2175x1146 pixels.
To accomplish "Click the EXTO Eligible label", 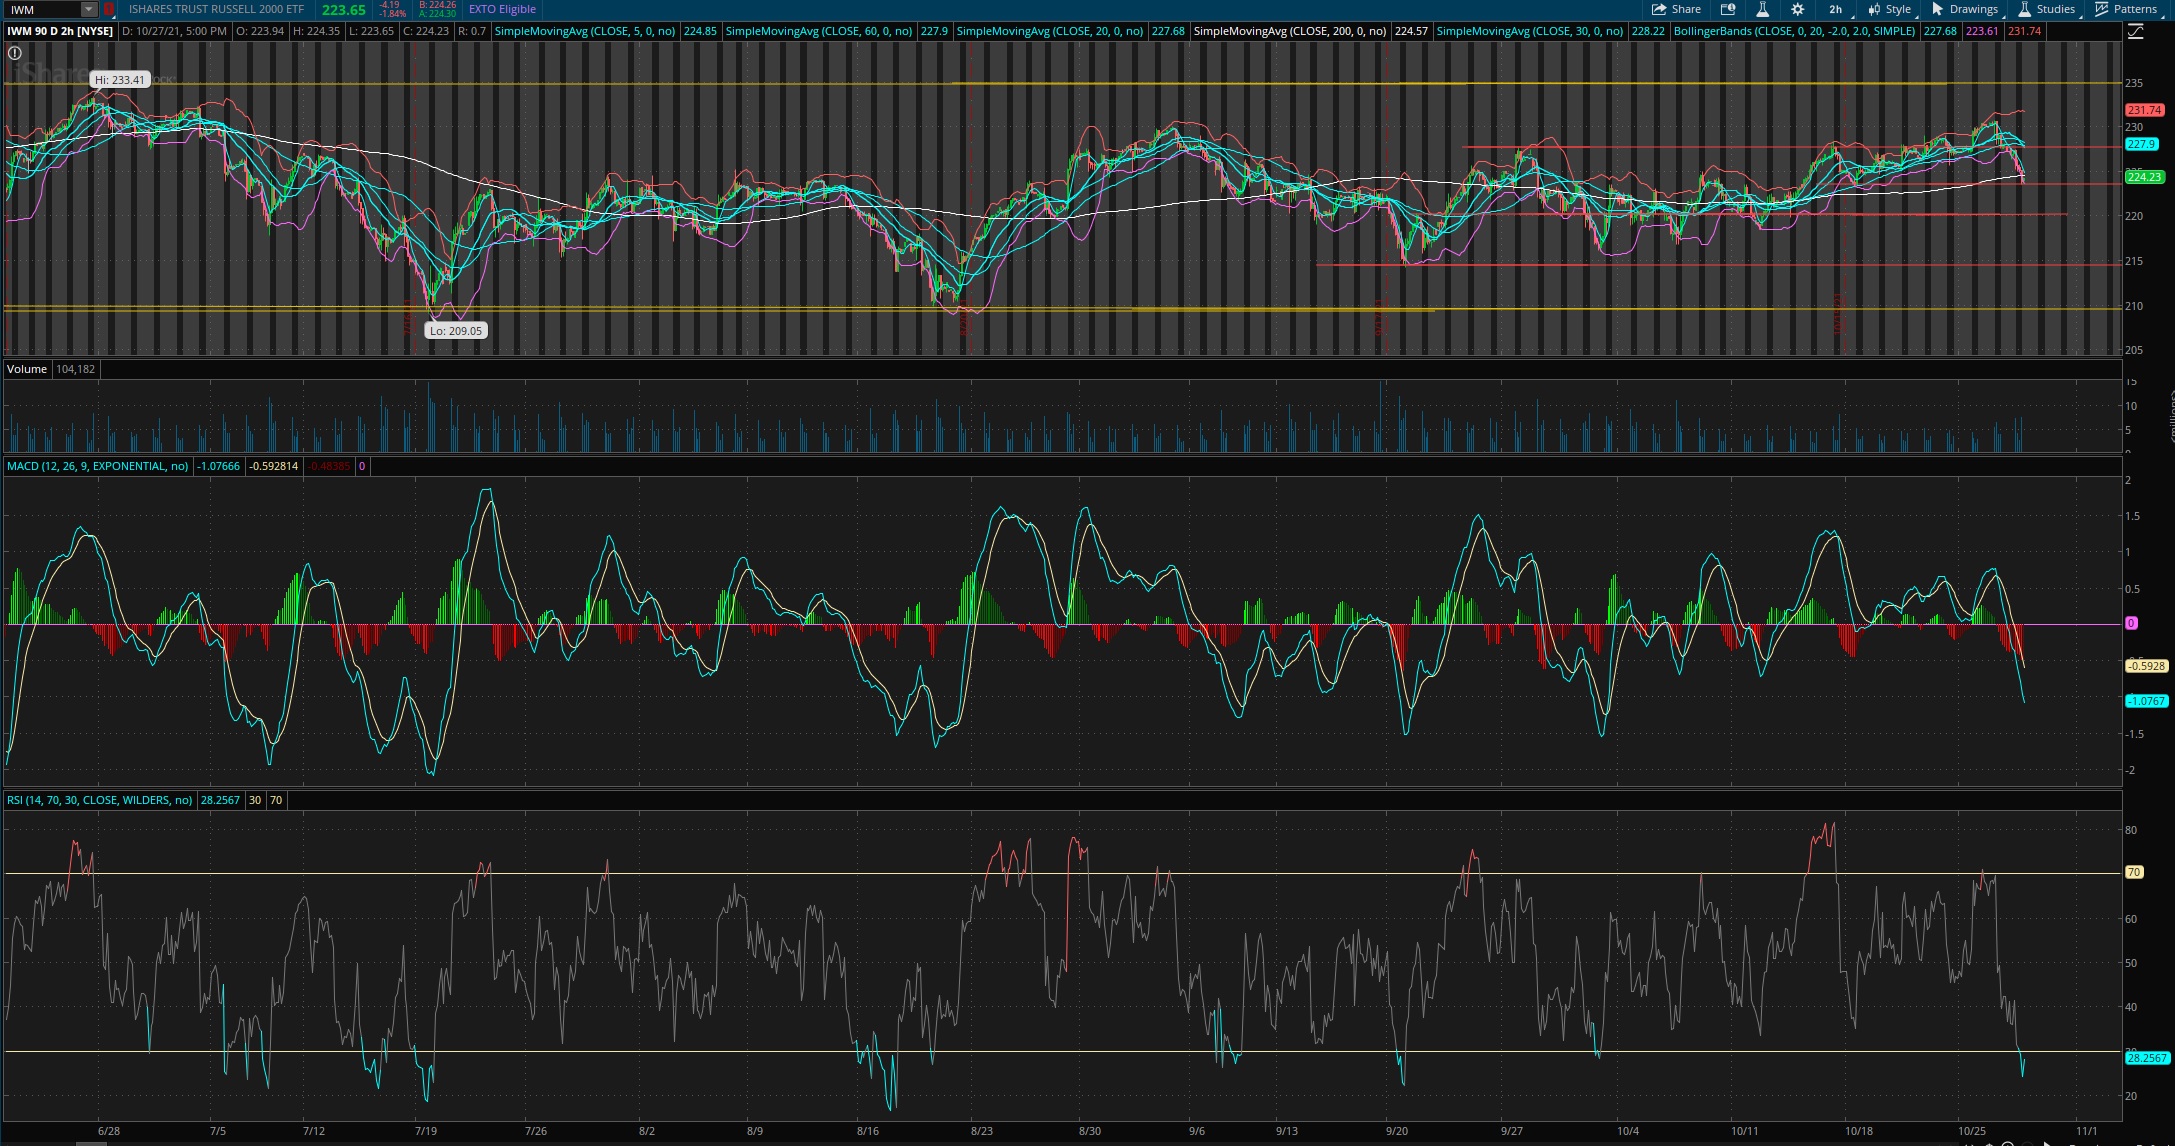I will tap(502, 9).
